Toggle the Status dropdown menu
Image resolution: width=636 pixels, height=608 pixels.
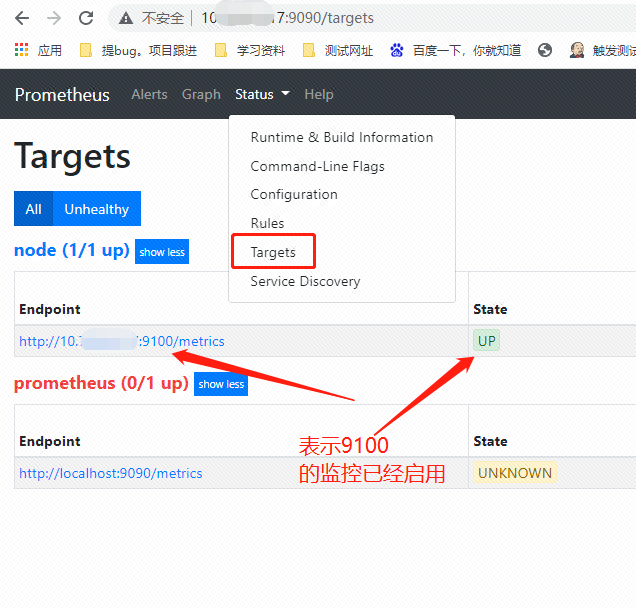[x=262, y=95]
